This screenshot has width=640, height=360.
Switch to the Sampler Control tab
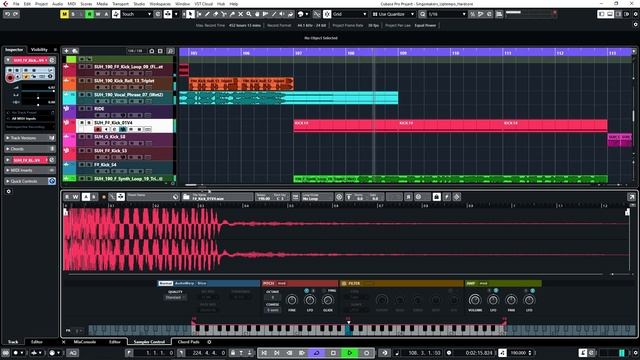tap(149, 342)
